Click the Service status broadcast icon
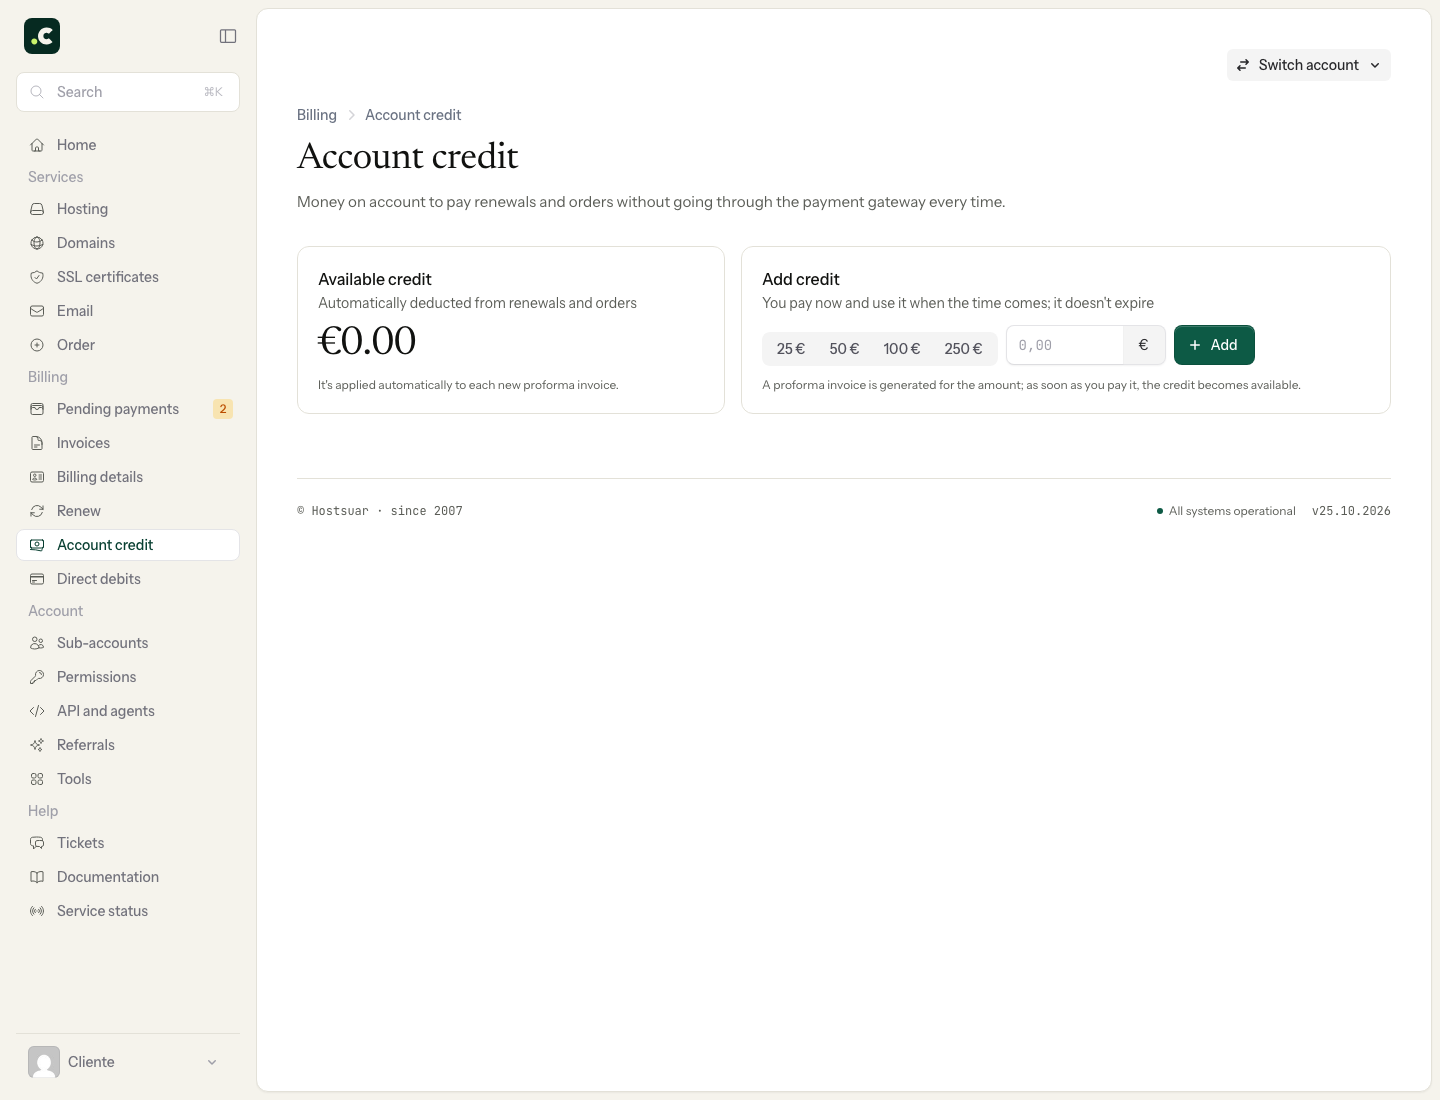This screenshot has height=1100, width=1440. pyautogui.click(x=37, y=911)
